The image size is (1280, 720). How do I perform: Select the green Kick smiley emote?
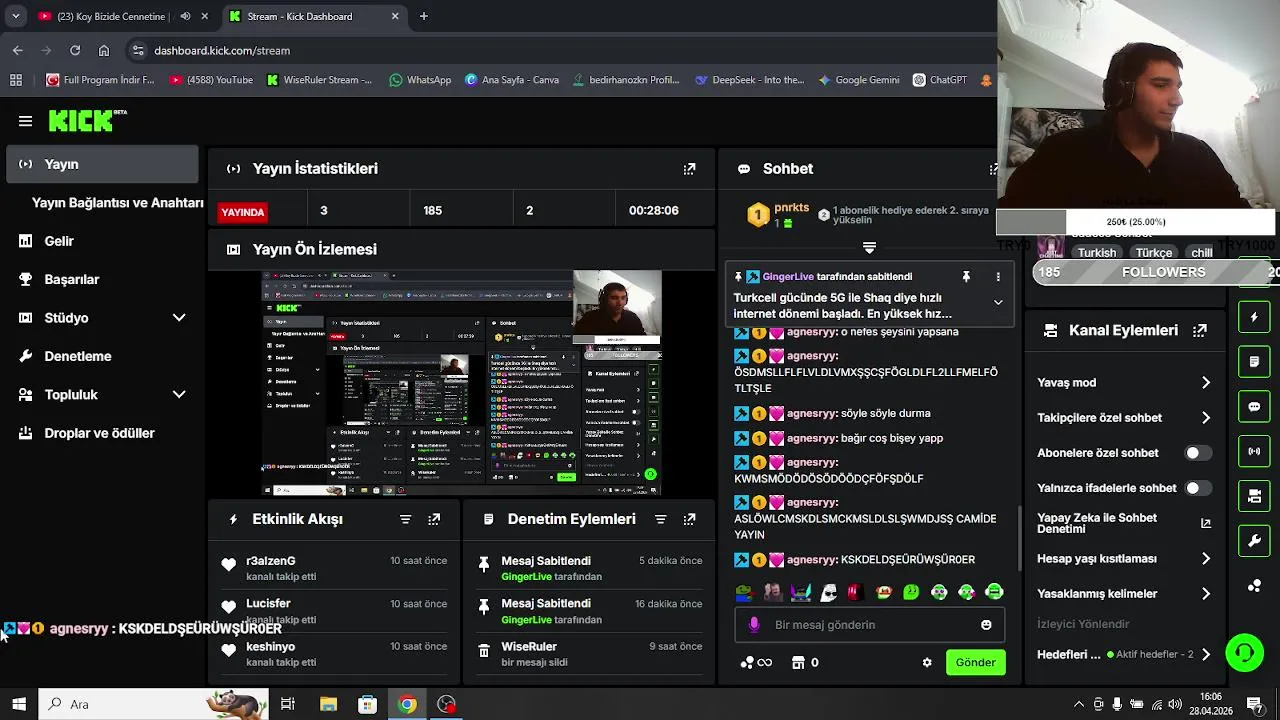(x=911, y=592)
